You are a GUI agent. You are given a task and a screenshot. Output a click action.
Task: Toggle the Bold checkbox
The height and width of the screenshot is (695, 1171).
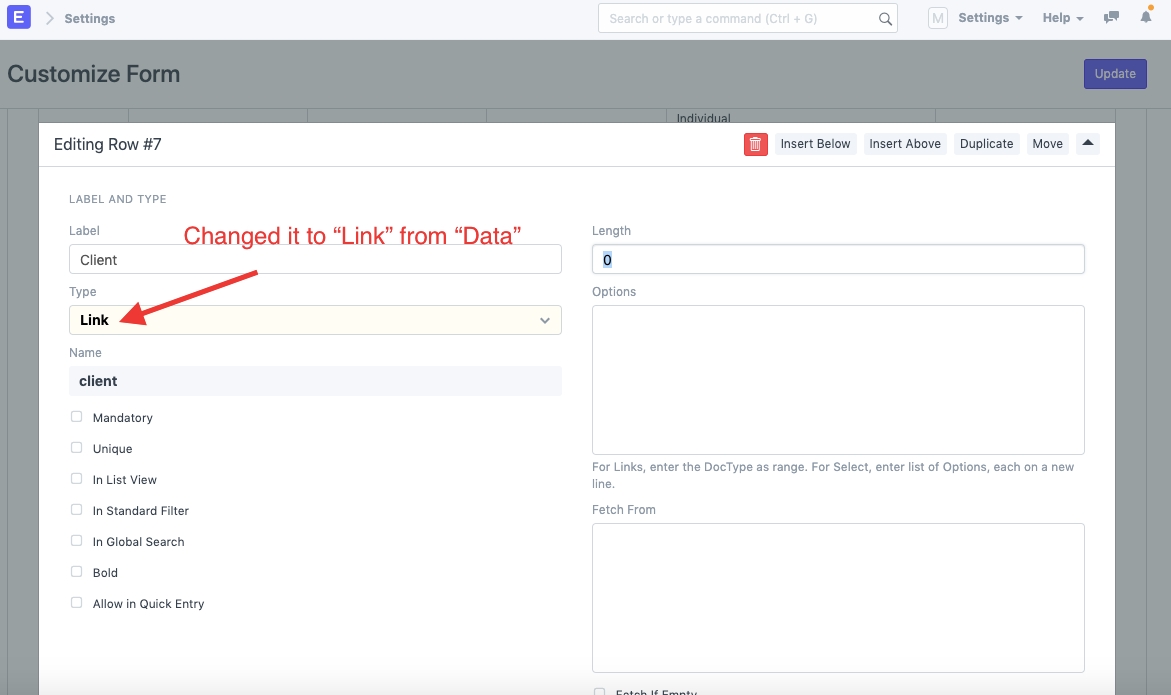pos(77,572)
